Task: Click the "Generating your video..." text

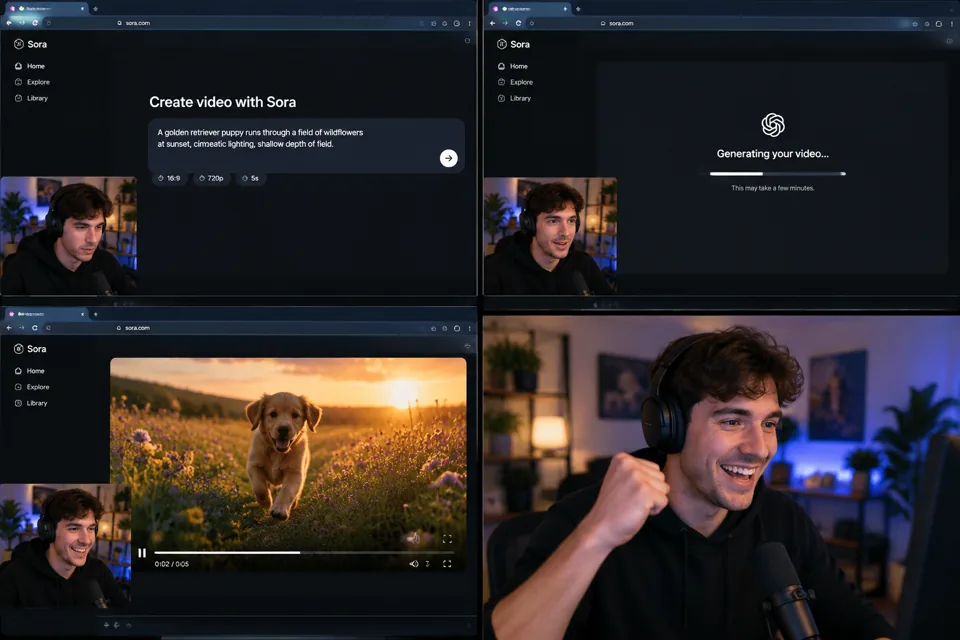Action: (773, 154)
